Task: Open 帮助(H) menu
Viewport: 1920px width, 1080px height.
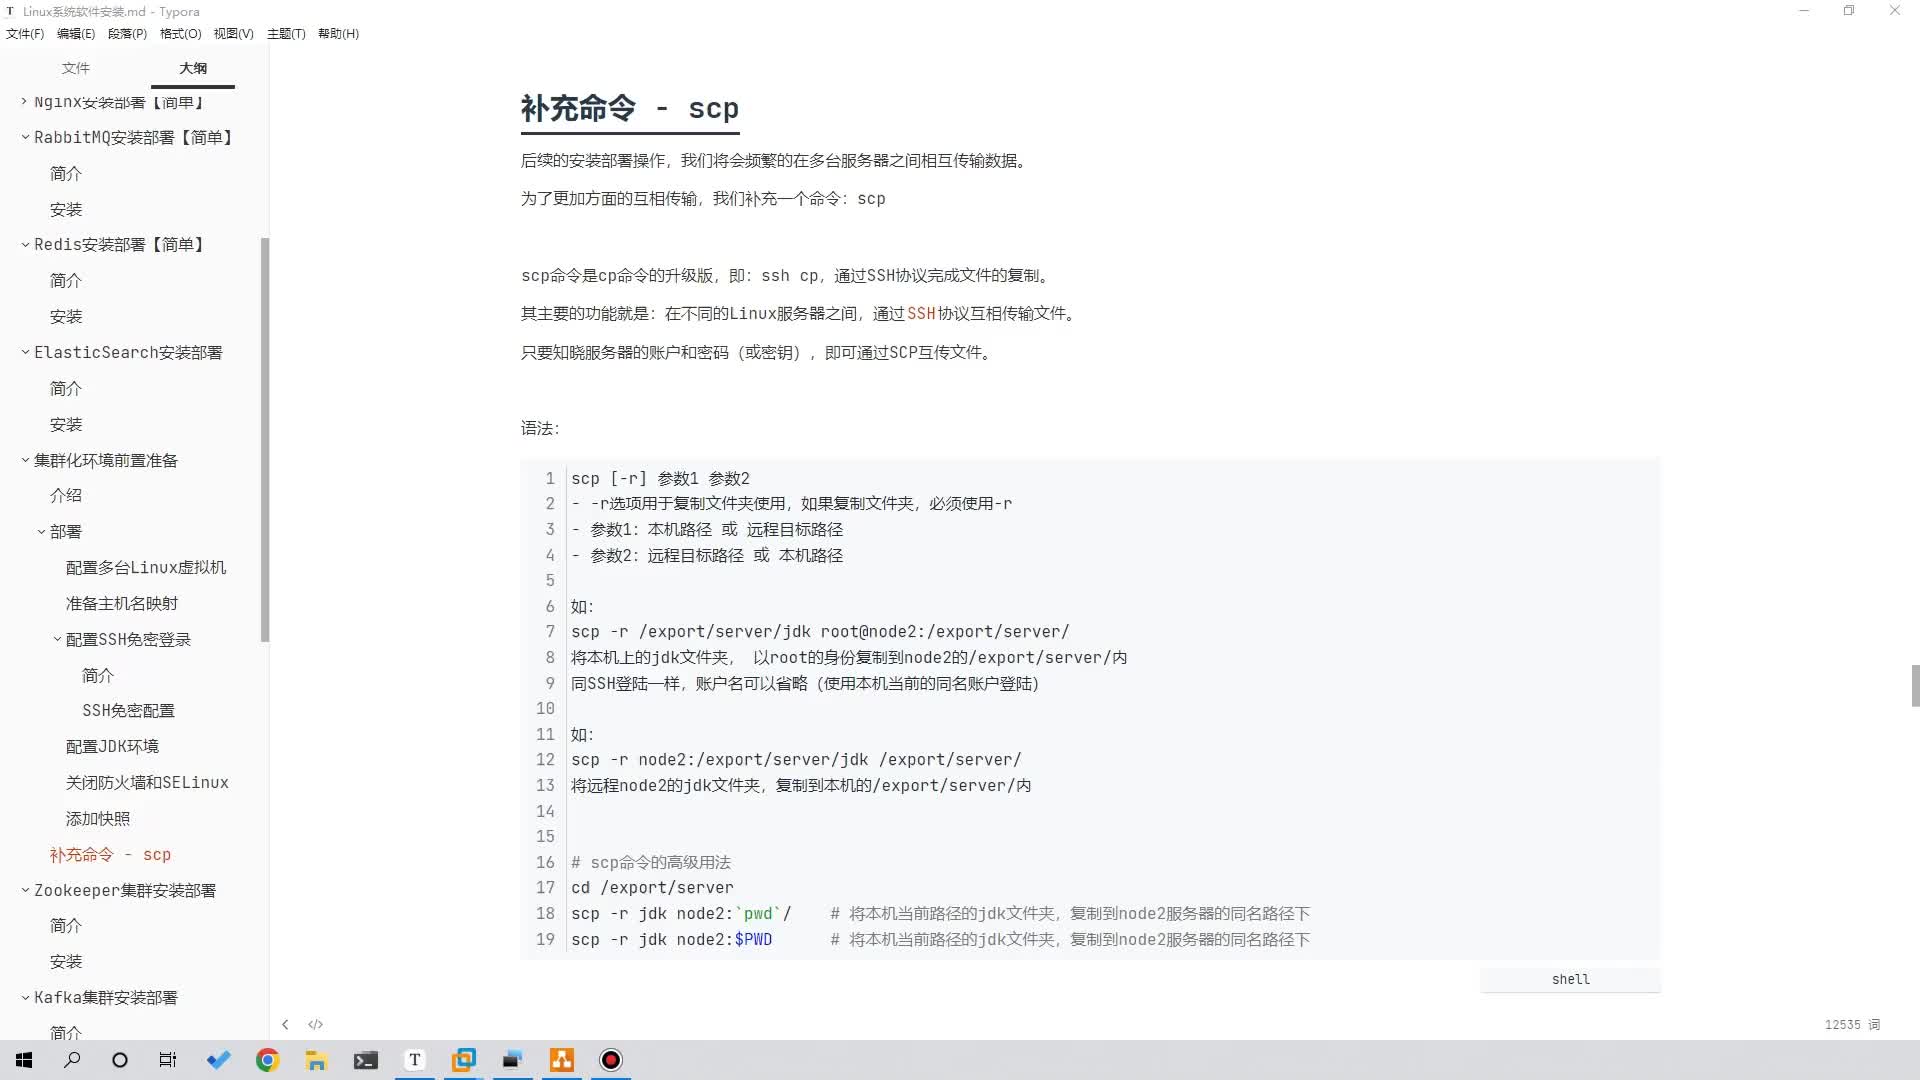Action: (338, 33)
